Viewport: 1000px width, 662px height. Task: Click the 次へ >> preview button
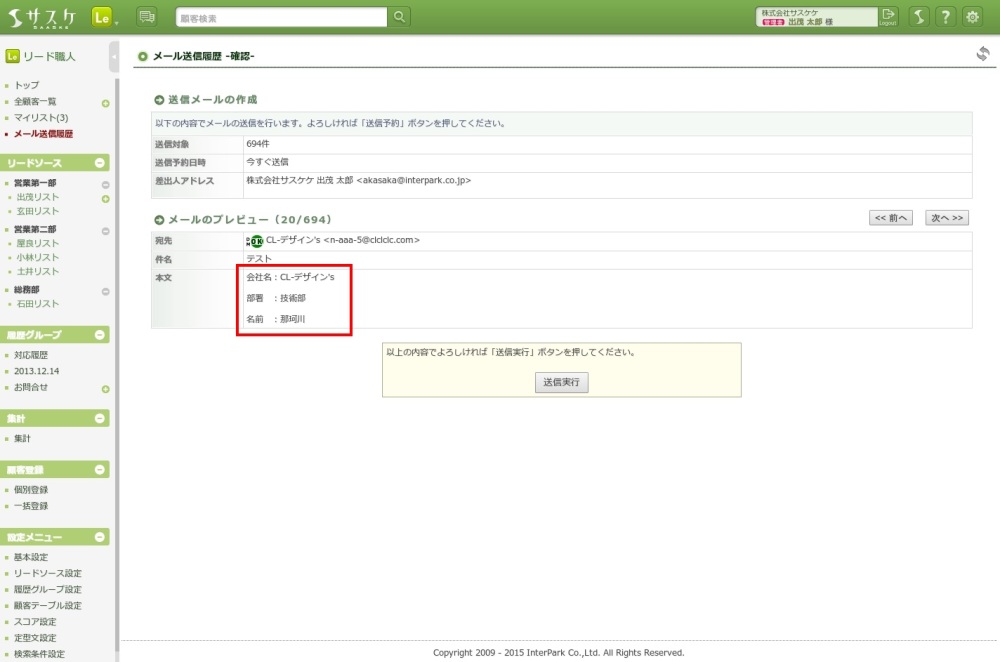(947, 218)
